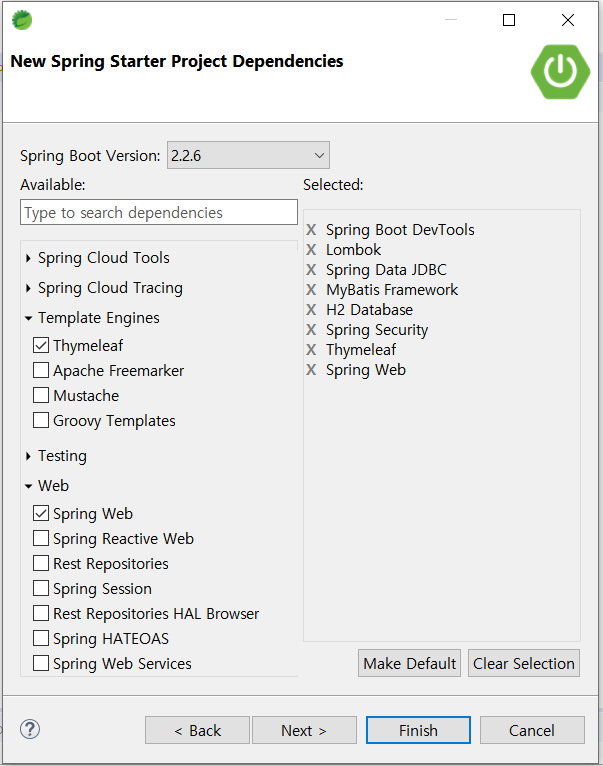This screenshot has width=603, height=766.
Task: Click the 'Lombok' entry text
Action: [353, 250]
